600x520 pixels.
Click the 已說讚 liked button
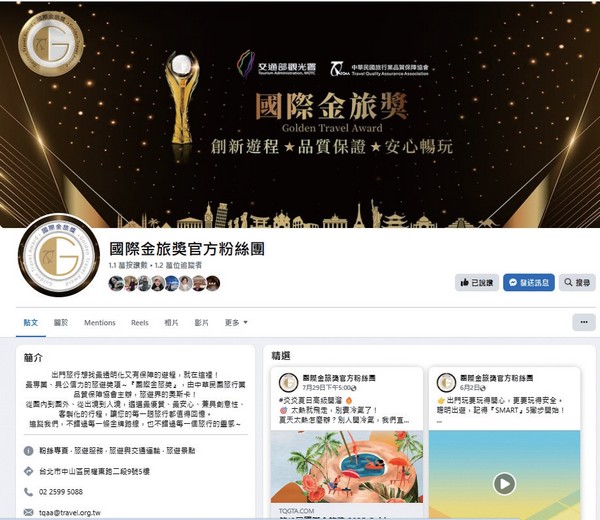point(476,282)
